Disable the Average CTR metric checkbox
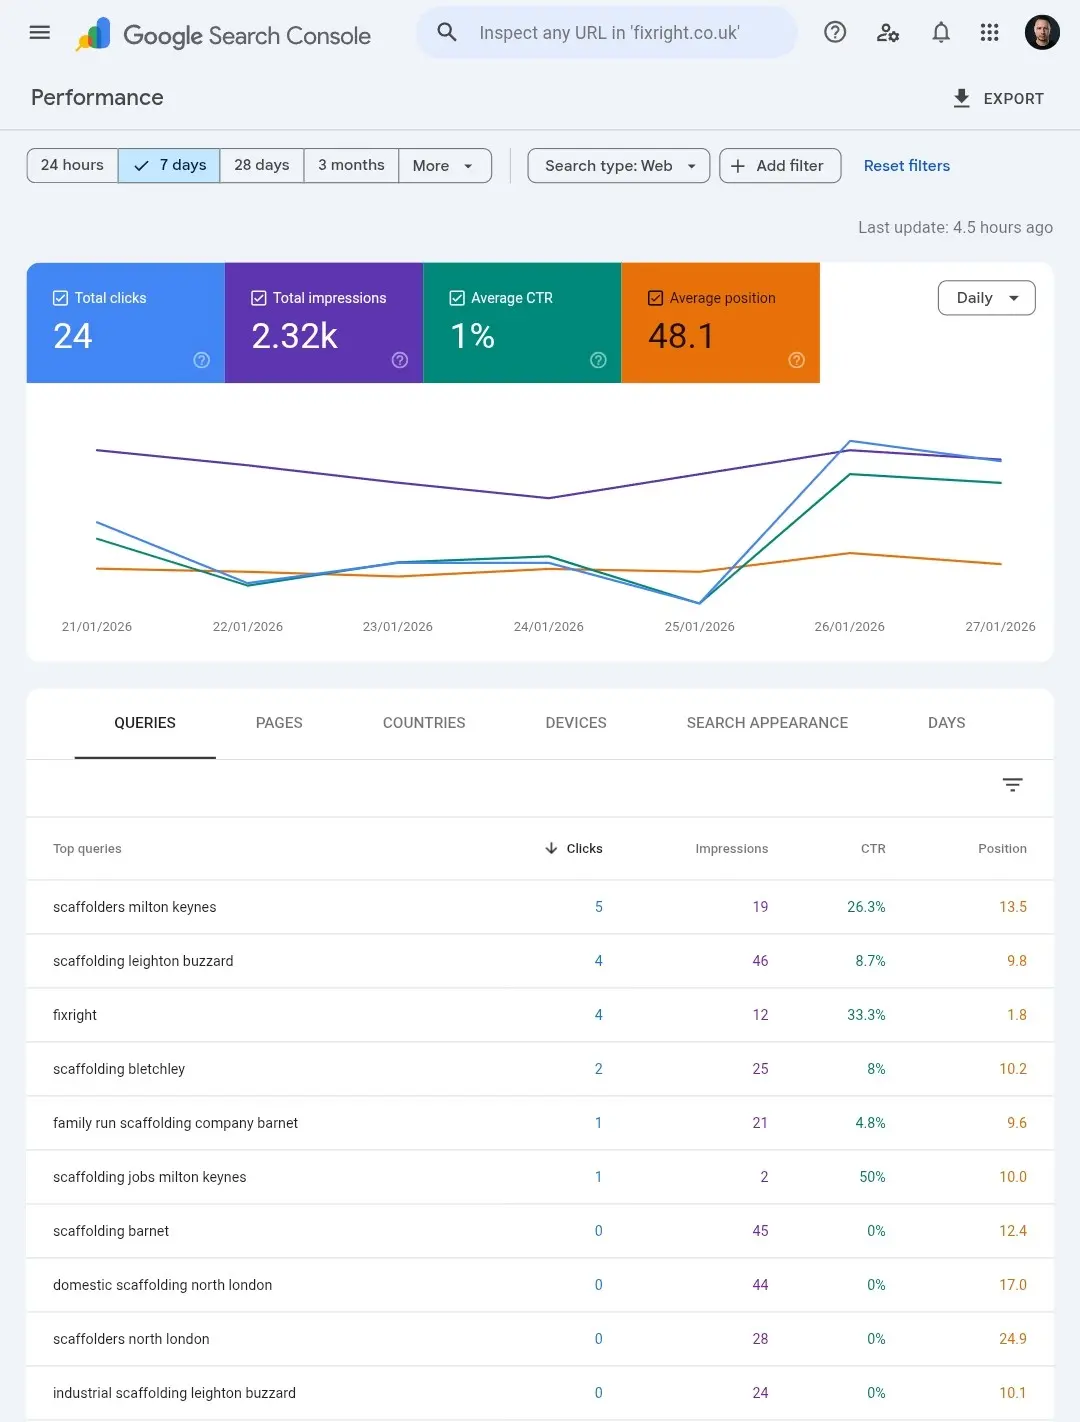The height and width of the screenshot is (1422, 1080). pyautogui.click(x=456, y=297)
